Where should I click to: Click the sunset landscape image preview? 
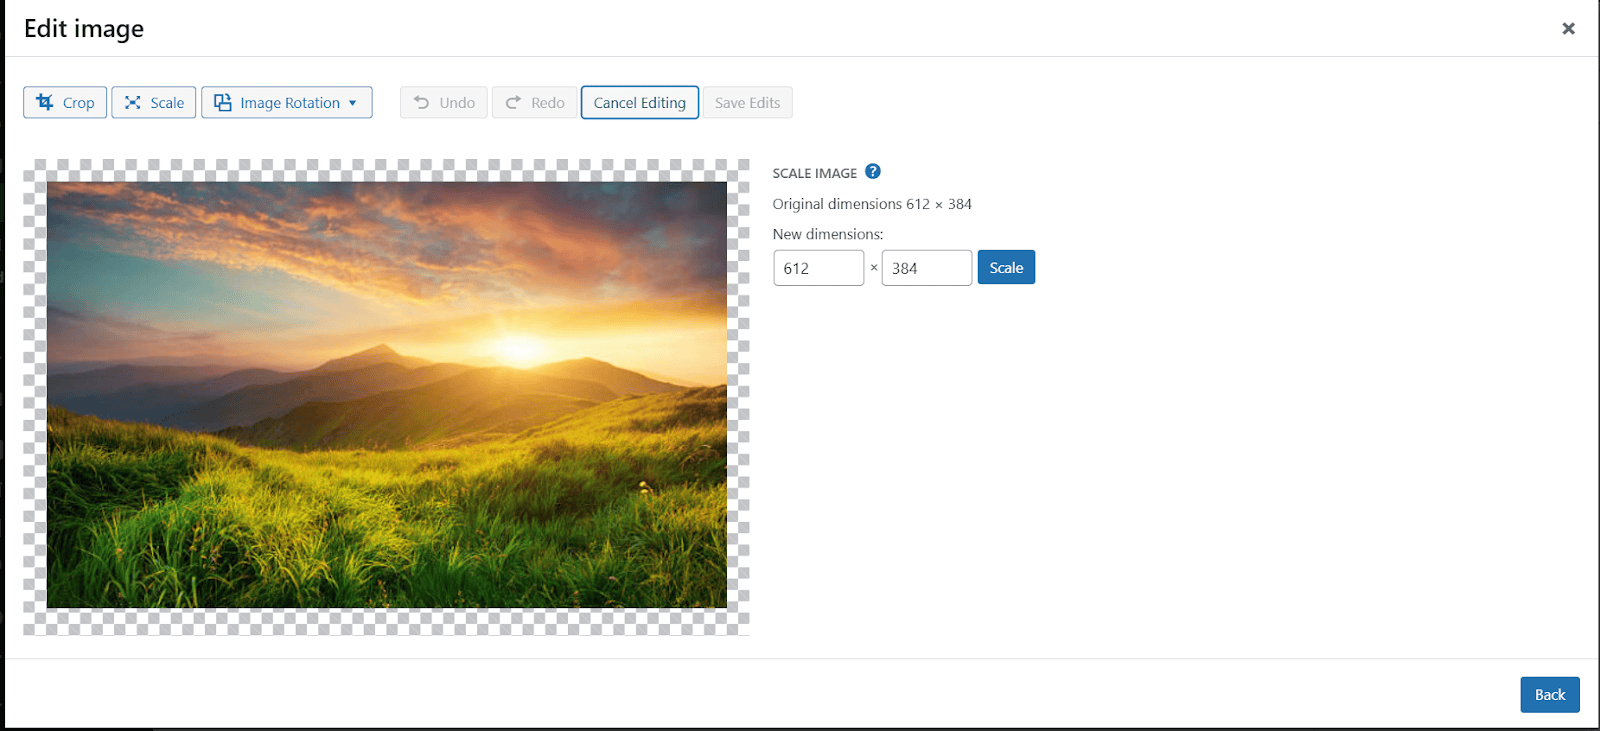coord(387,395)
